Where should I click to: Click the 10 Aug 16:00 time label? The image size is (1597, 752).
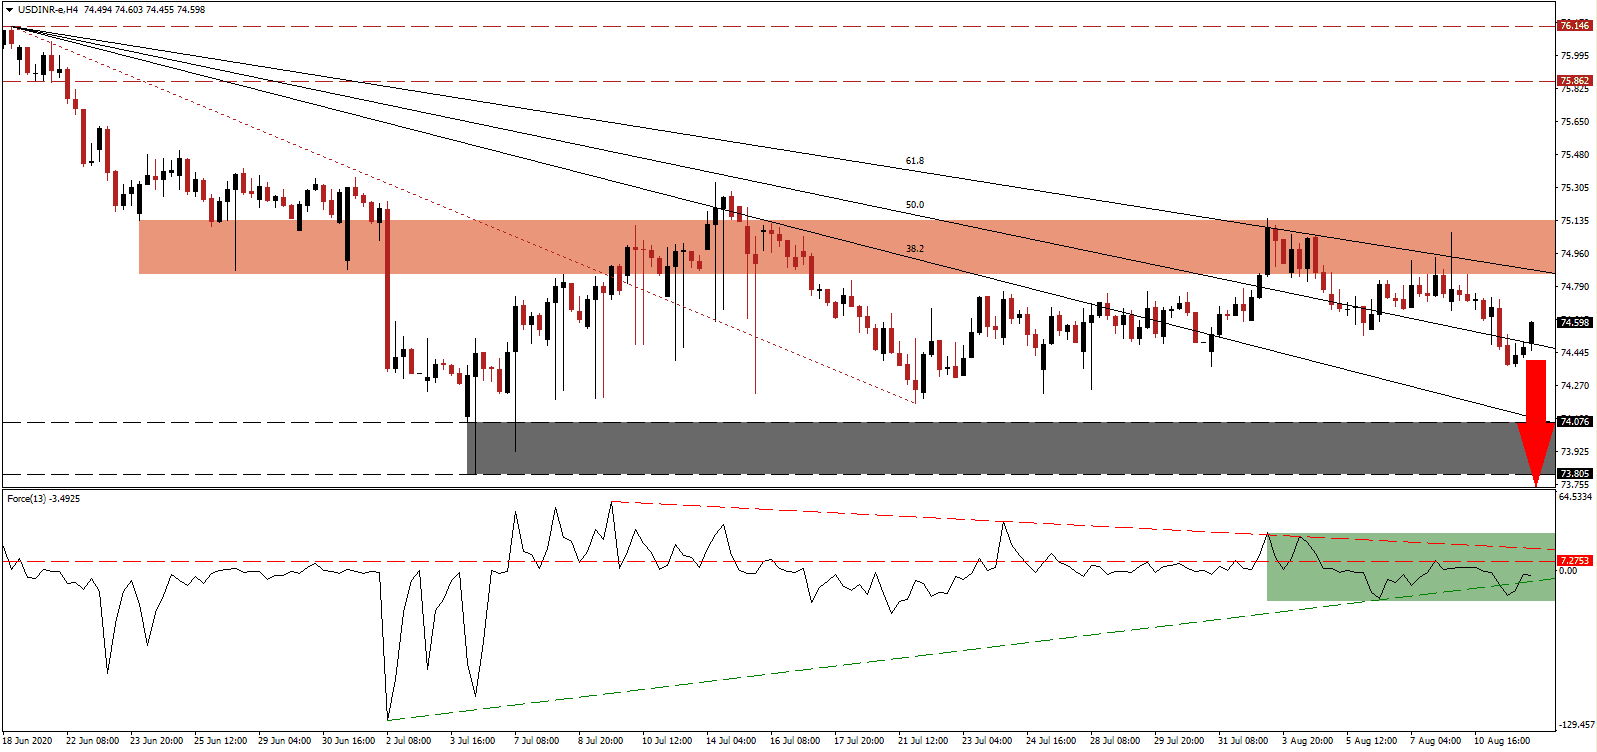click(1503, 741)
